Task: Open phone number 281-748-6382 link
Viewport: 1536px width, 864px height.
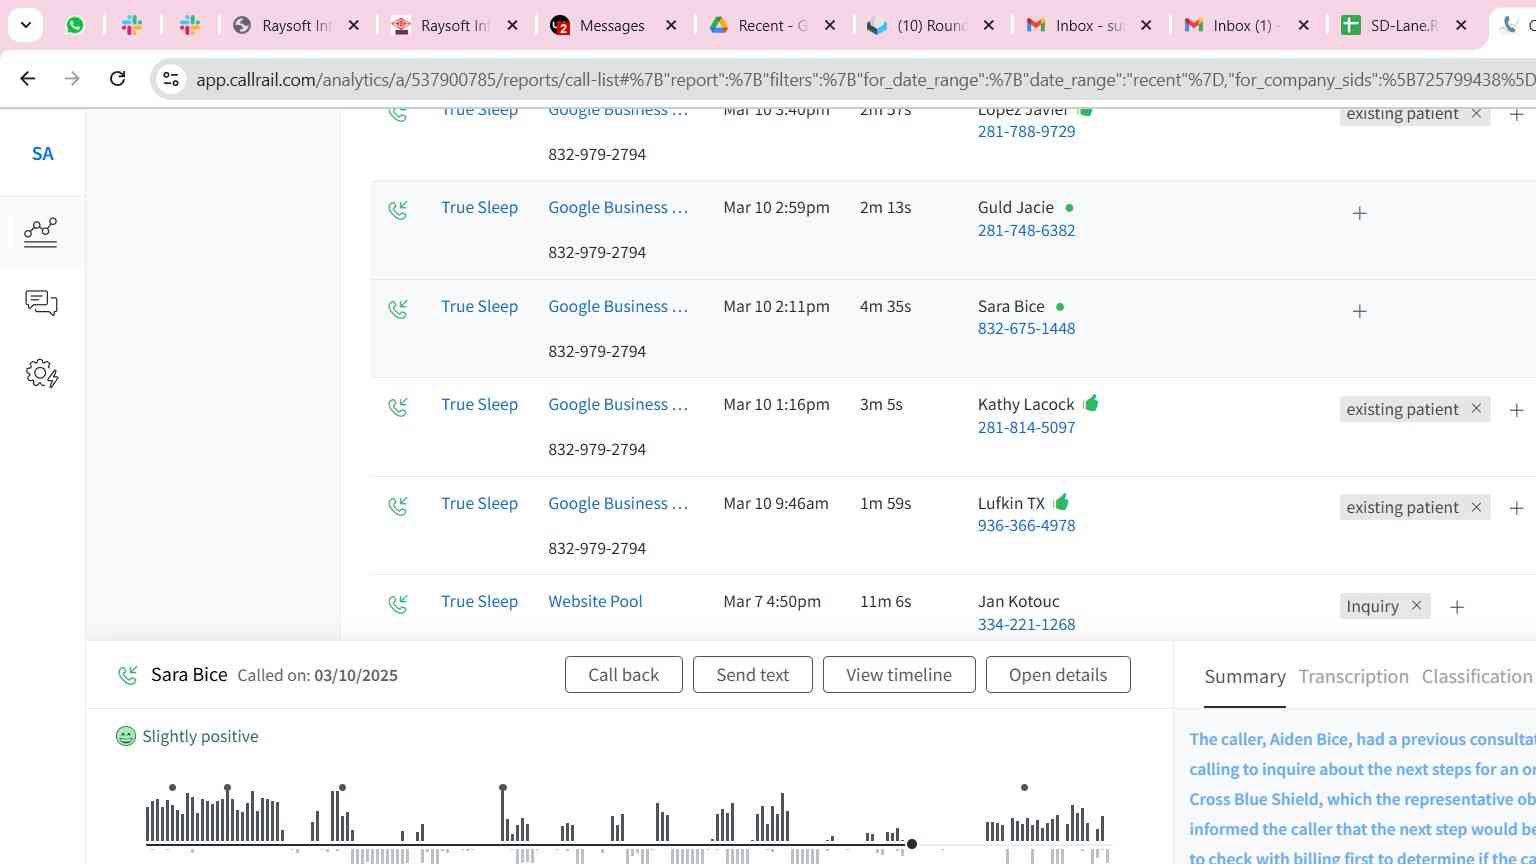Action: 1026,230
